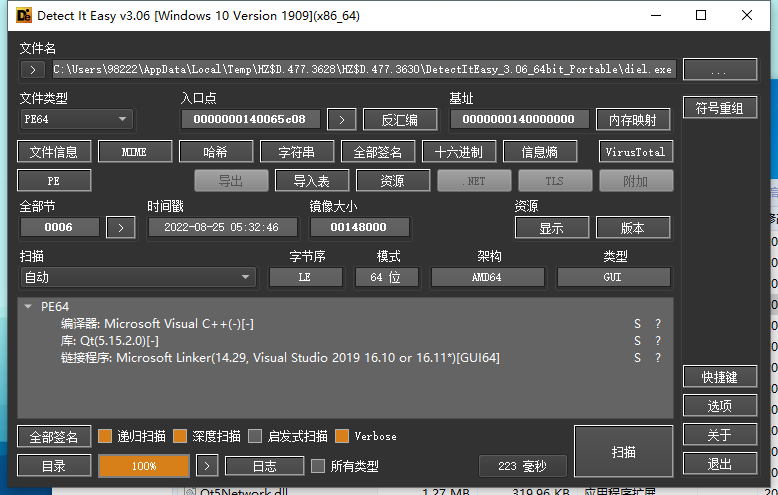Click the arrow button next to entry point address
778x495 pixels.
[341, 120]
